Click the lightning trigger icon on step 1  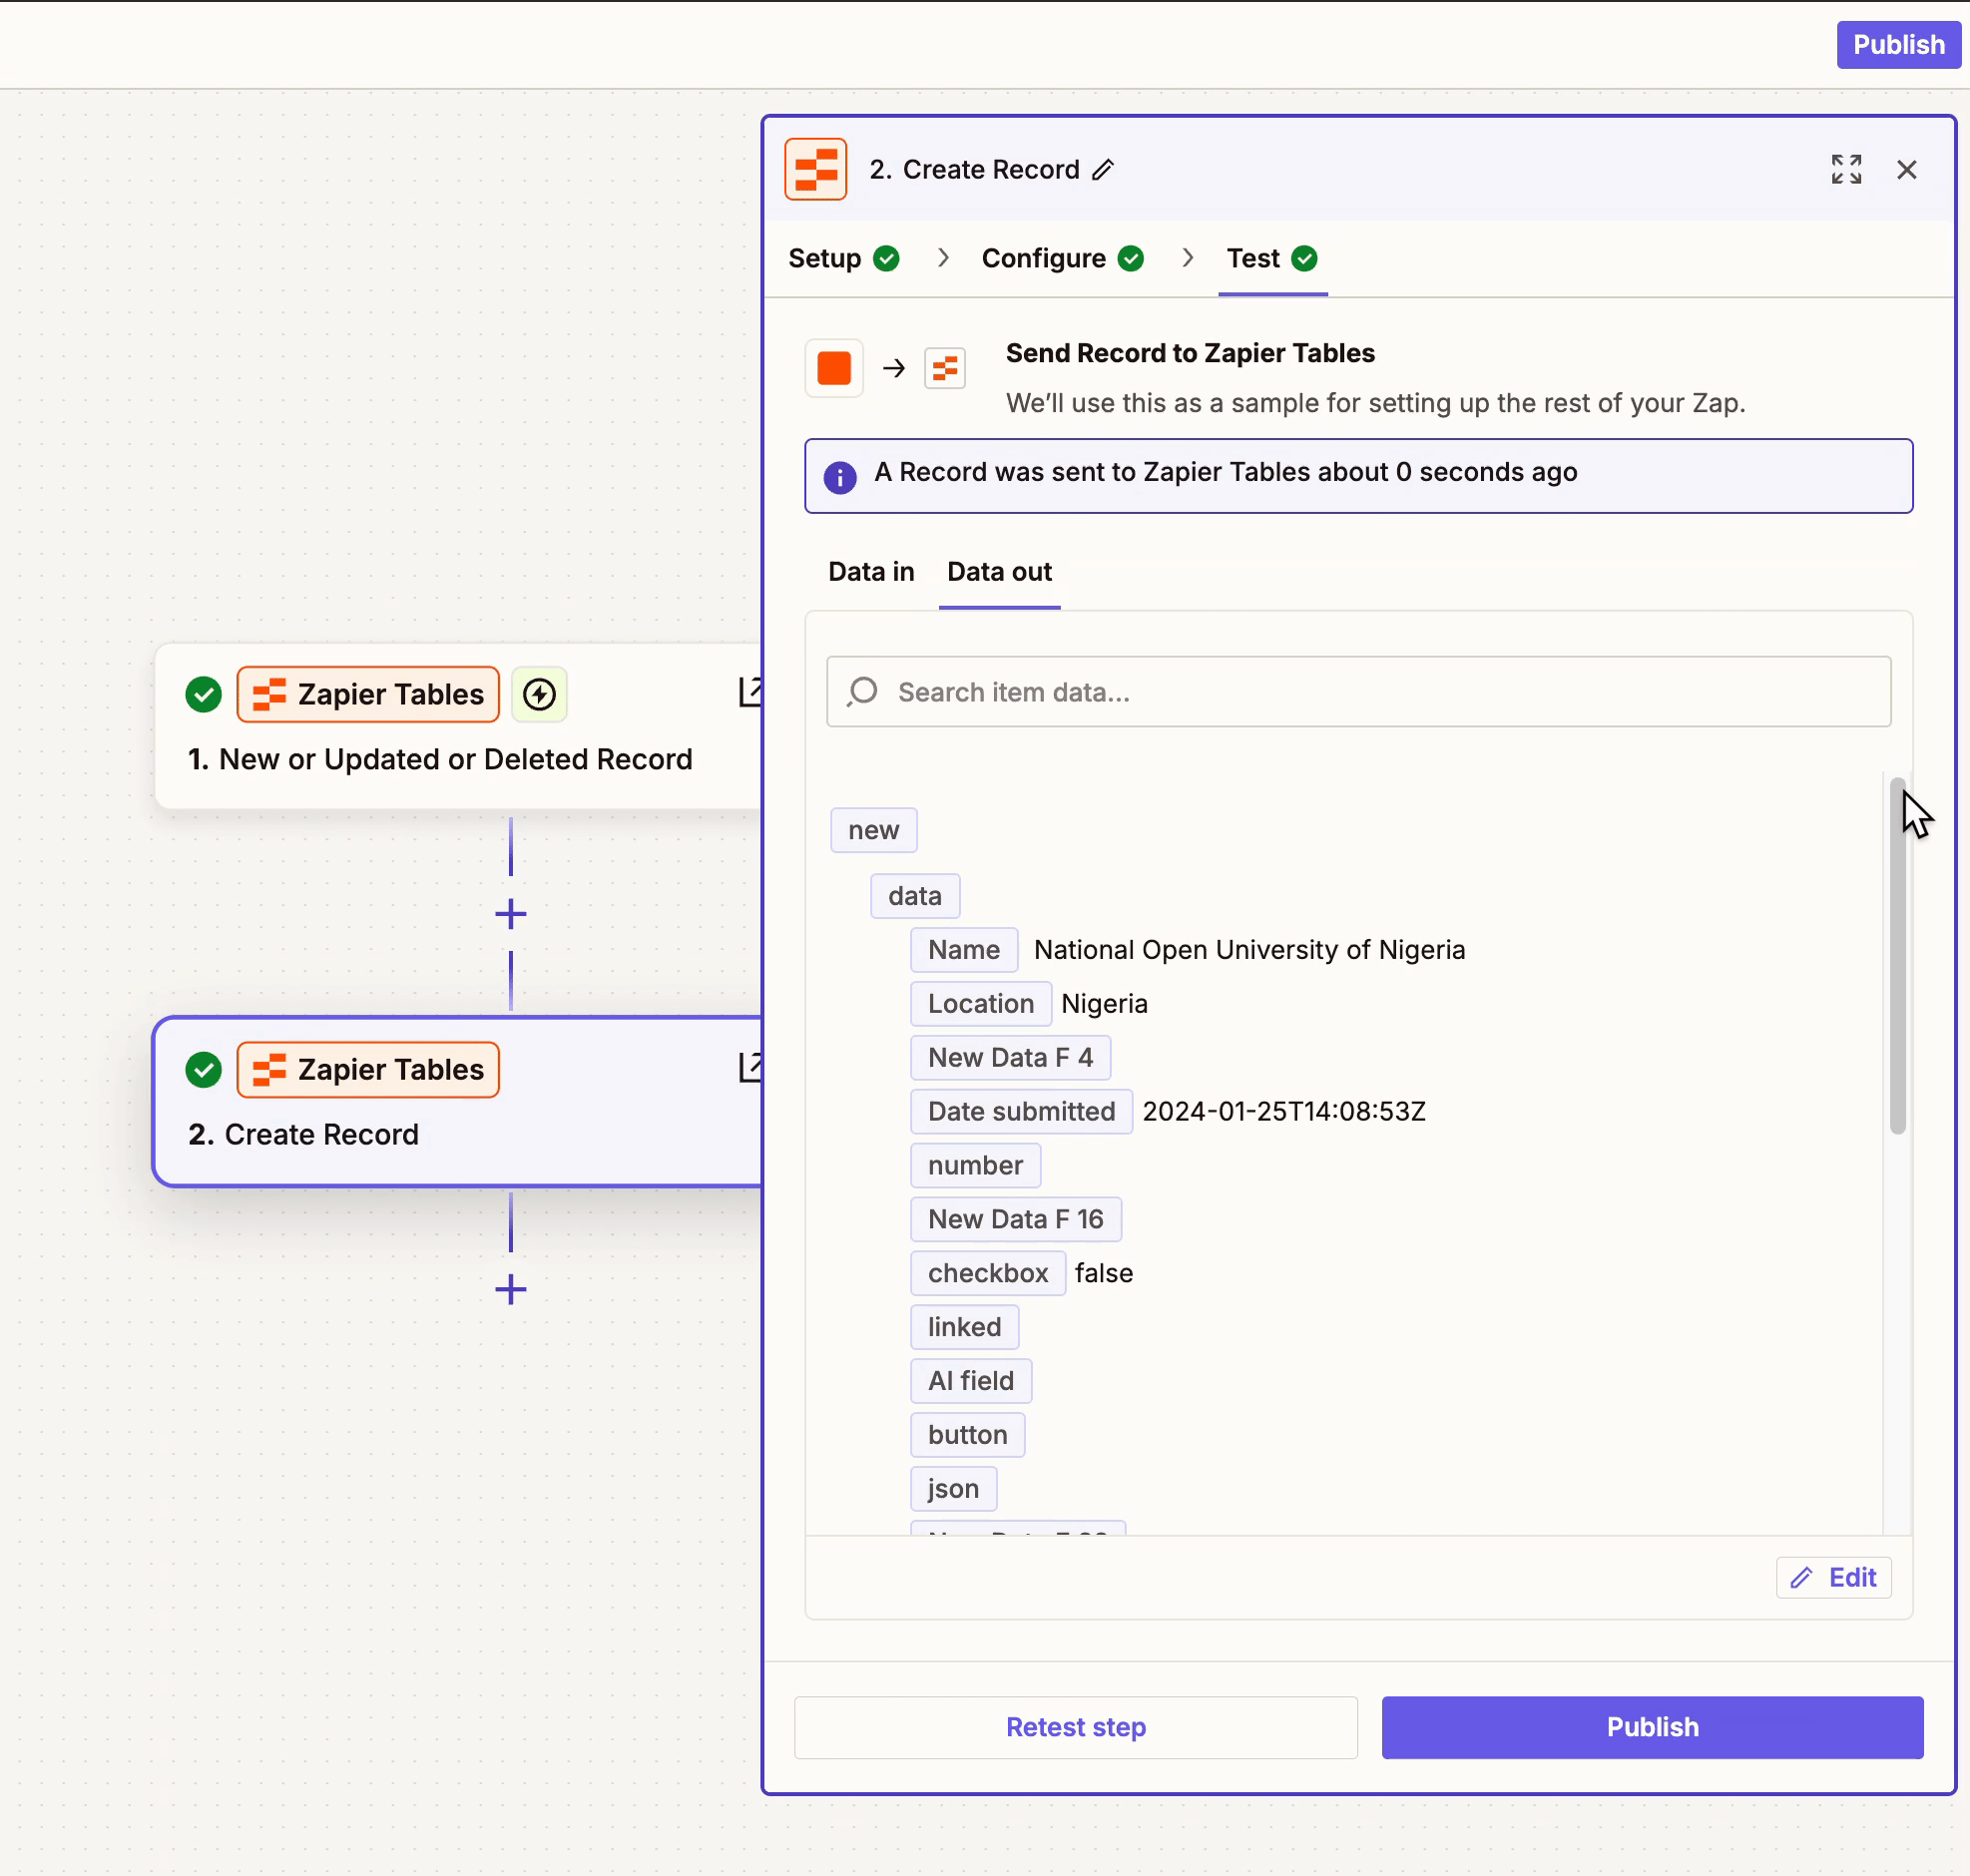tap(539, 694)
